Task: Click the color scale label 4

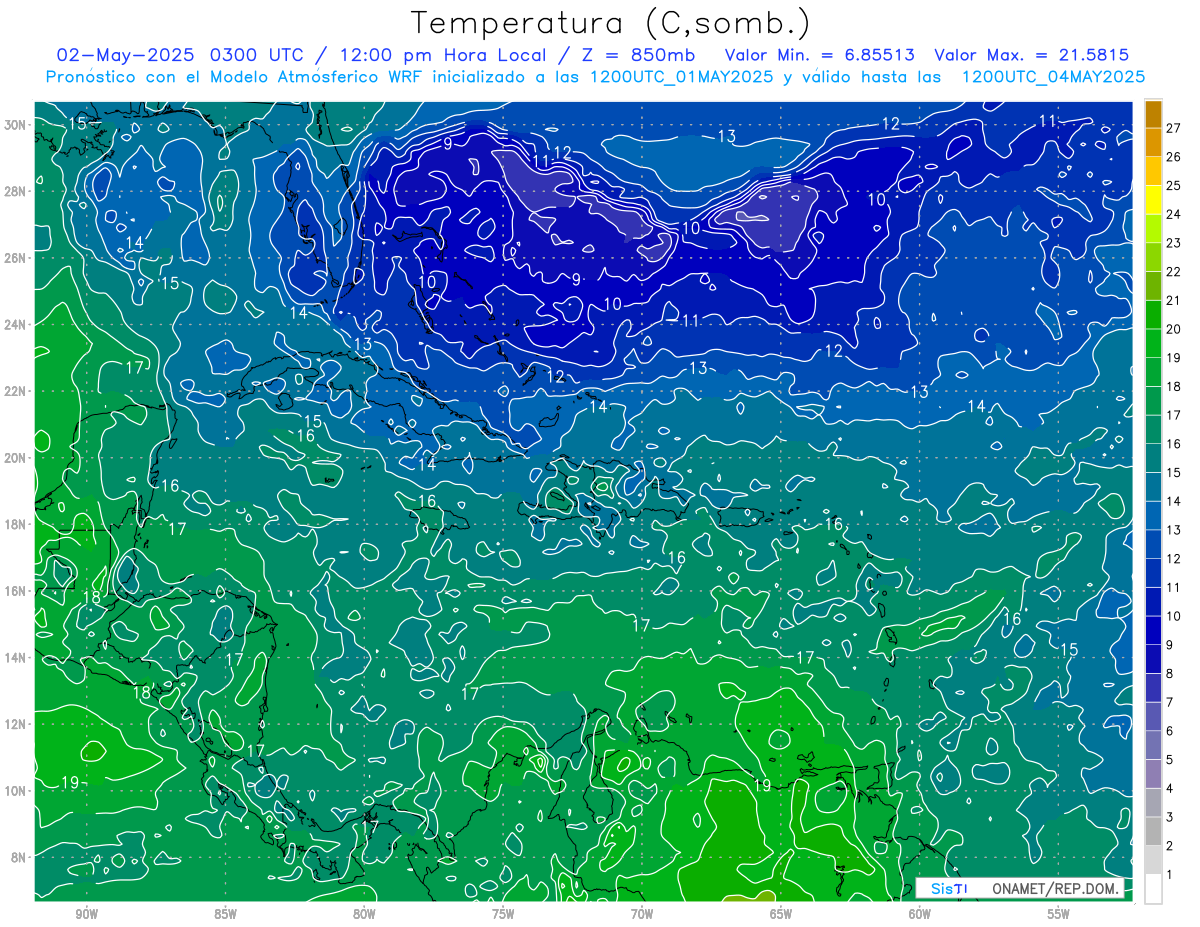Action: click(x=1171, y=788)
